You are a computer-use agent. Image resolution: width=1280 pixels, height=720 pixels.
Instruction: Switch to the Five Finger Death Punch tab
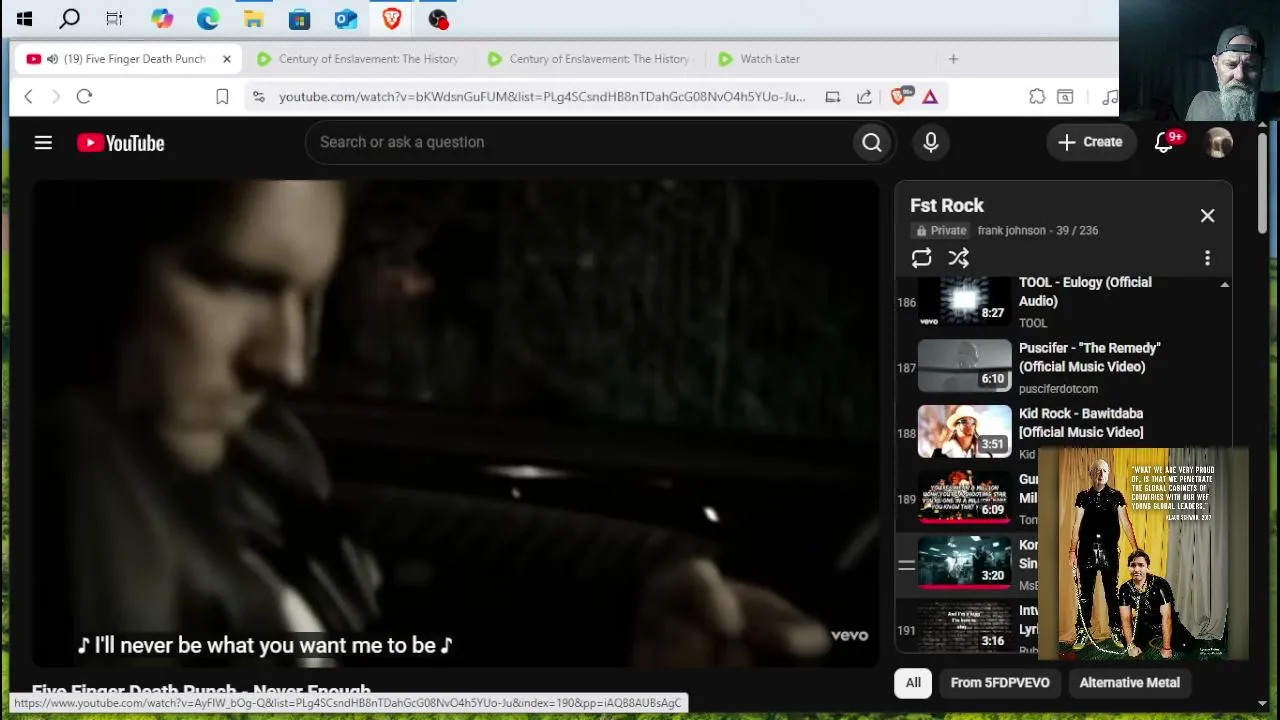pyautogui.click(x=128, y=59)
